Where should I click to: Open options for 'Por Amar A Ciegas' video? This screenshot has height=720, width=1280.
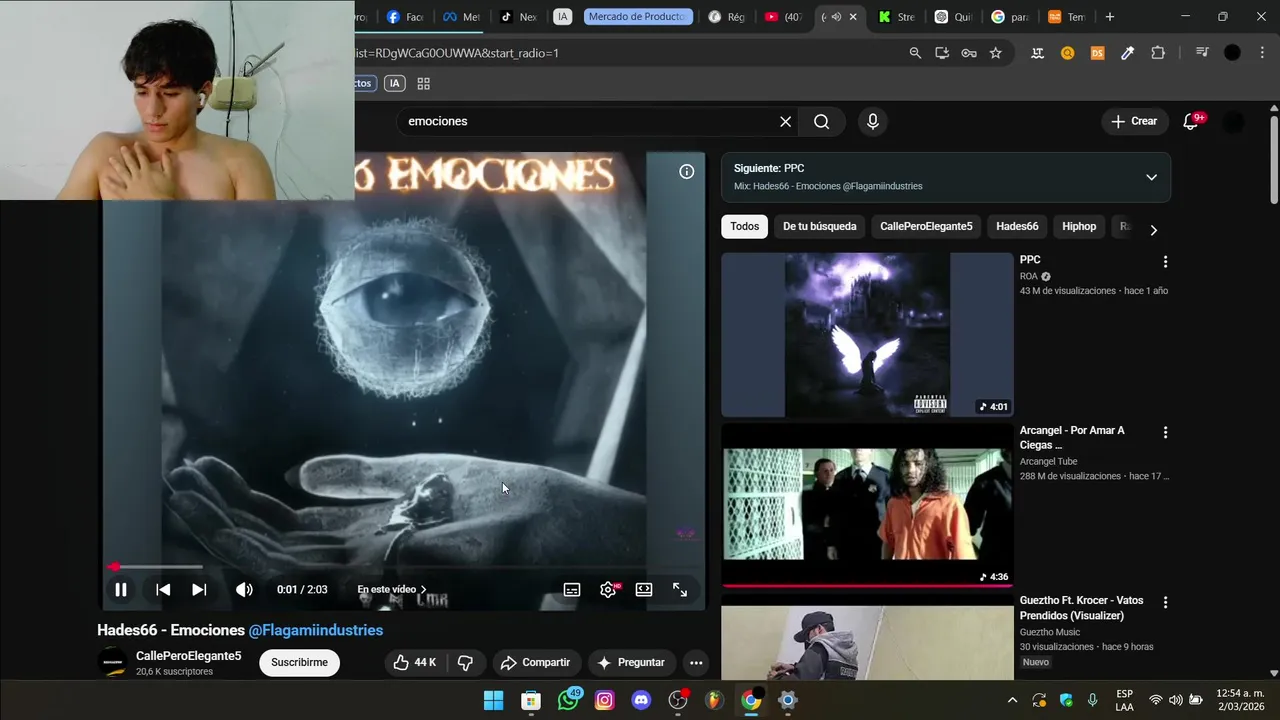click(1165, 433)
